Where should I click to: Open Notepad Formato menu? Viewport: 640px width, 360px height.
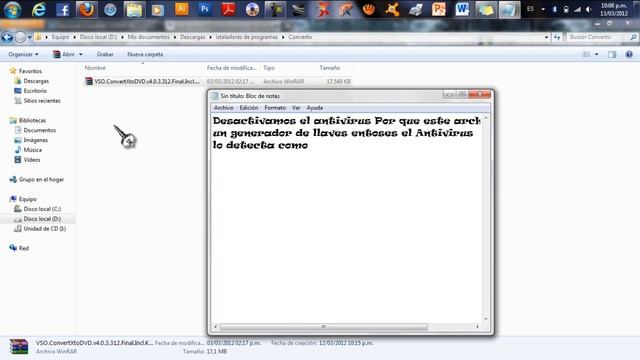pyautogui.click(x=275, y=108)
